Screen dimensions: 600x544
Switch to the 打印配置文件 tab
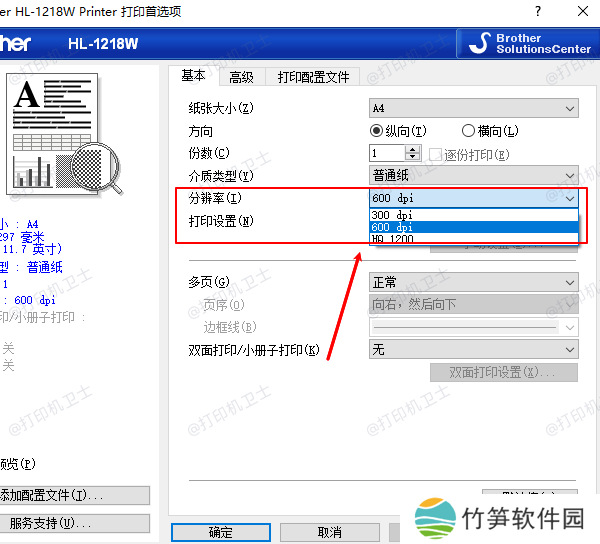(x=313, y=77)
